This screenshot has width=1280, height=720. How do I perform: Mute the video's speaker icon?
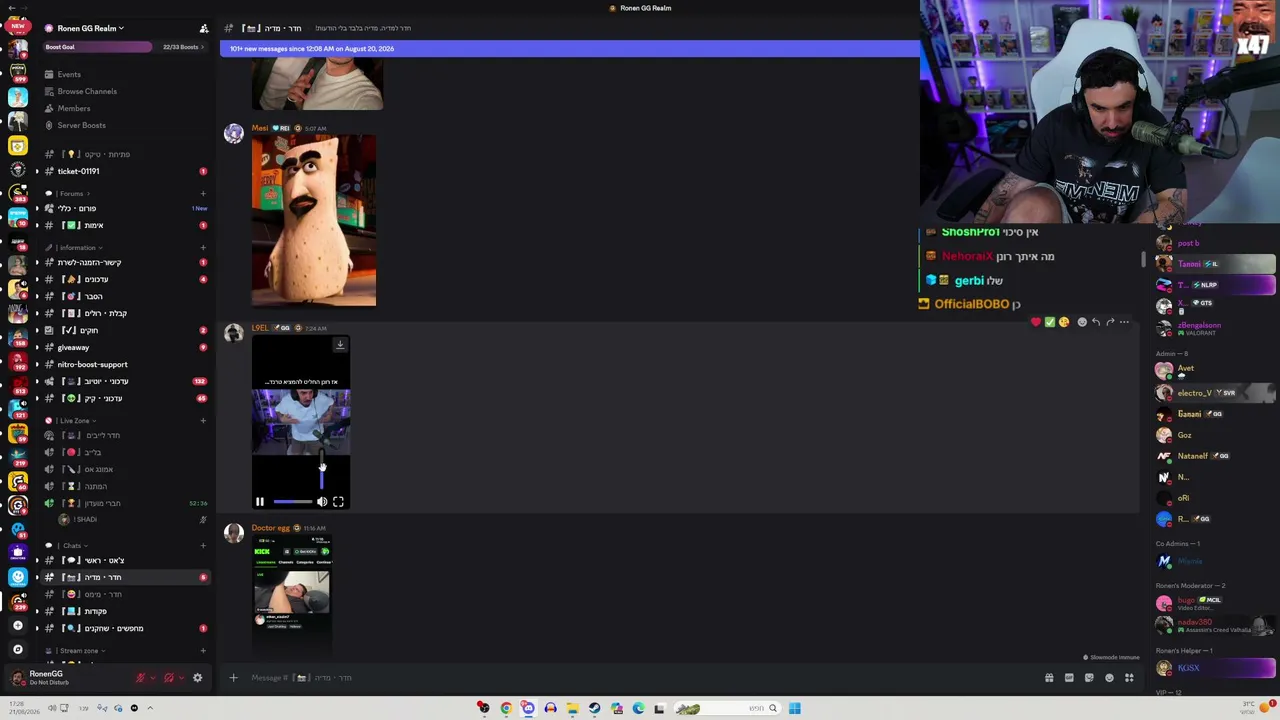pos(322,502)
